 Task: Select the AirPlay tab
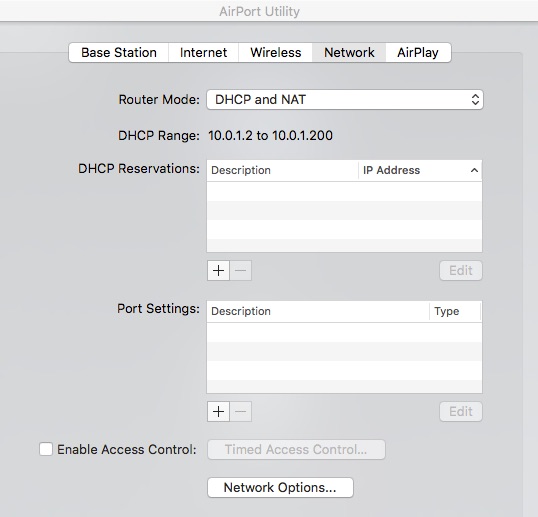pos(418,52)
